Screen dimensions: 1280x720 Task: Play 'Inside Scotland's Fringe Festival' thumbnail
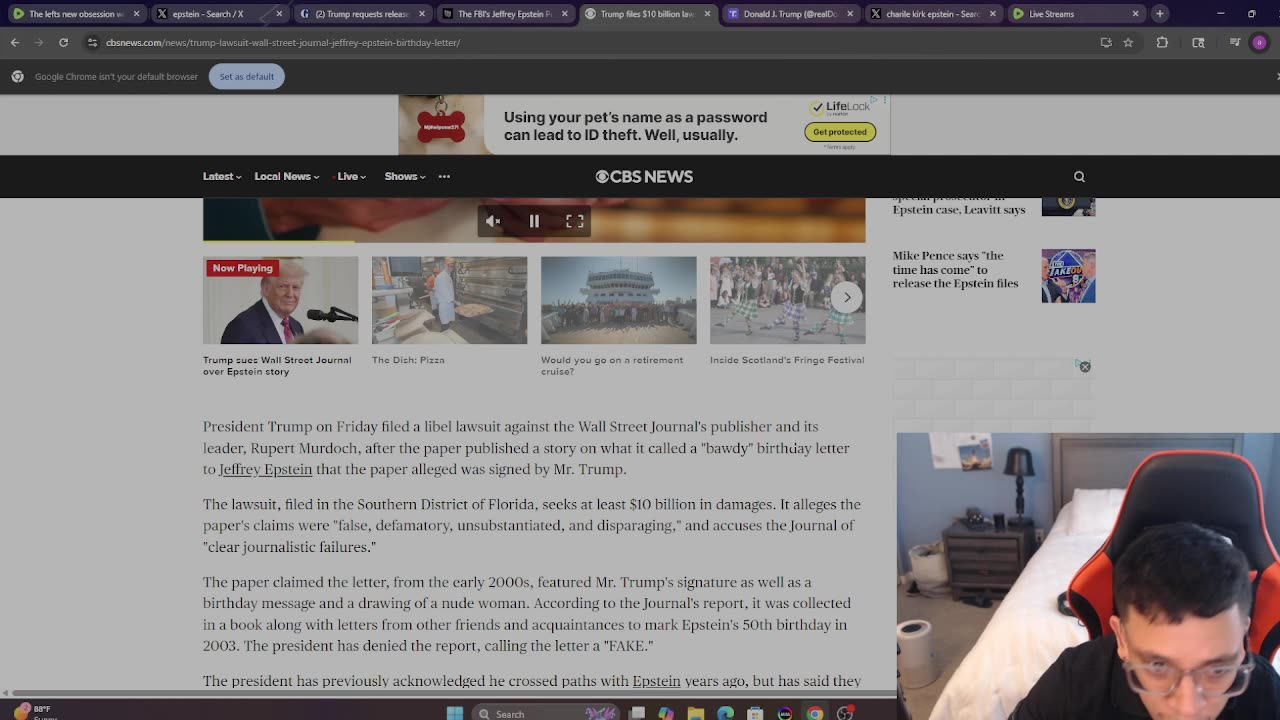pos(787,300)
